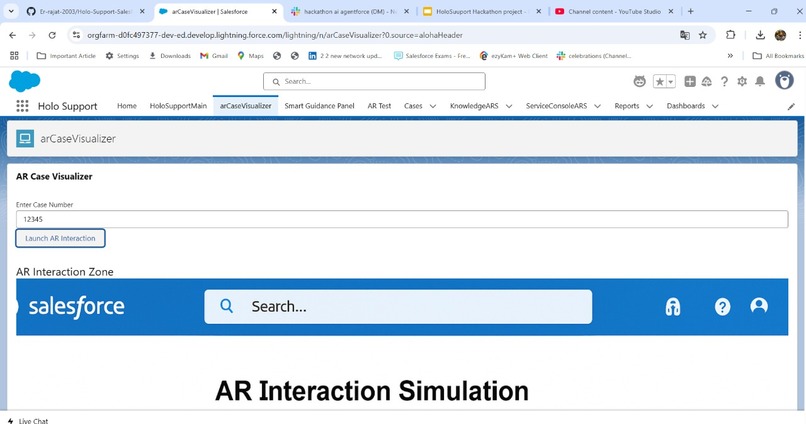Open the Settings bookmark
The image size is (806, 424).
[122, 56]
